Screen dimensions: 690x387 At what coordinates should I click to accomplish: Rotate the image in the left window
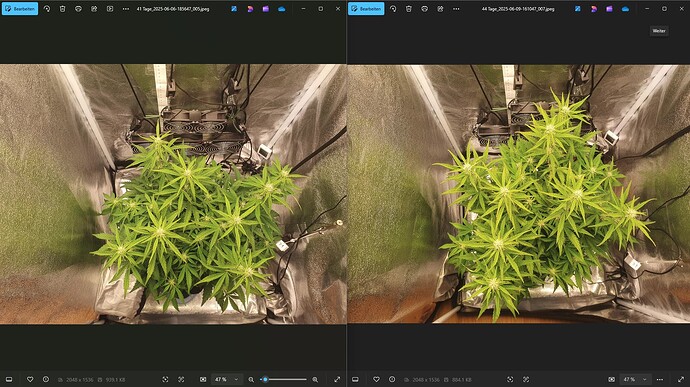47,9
